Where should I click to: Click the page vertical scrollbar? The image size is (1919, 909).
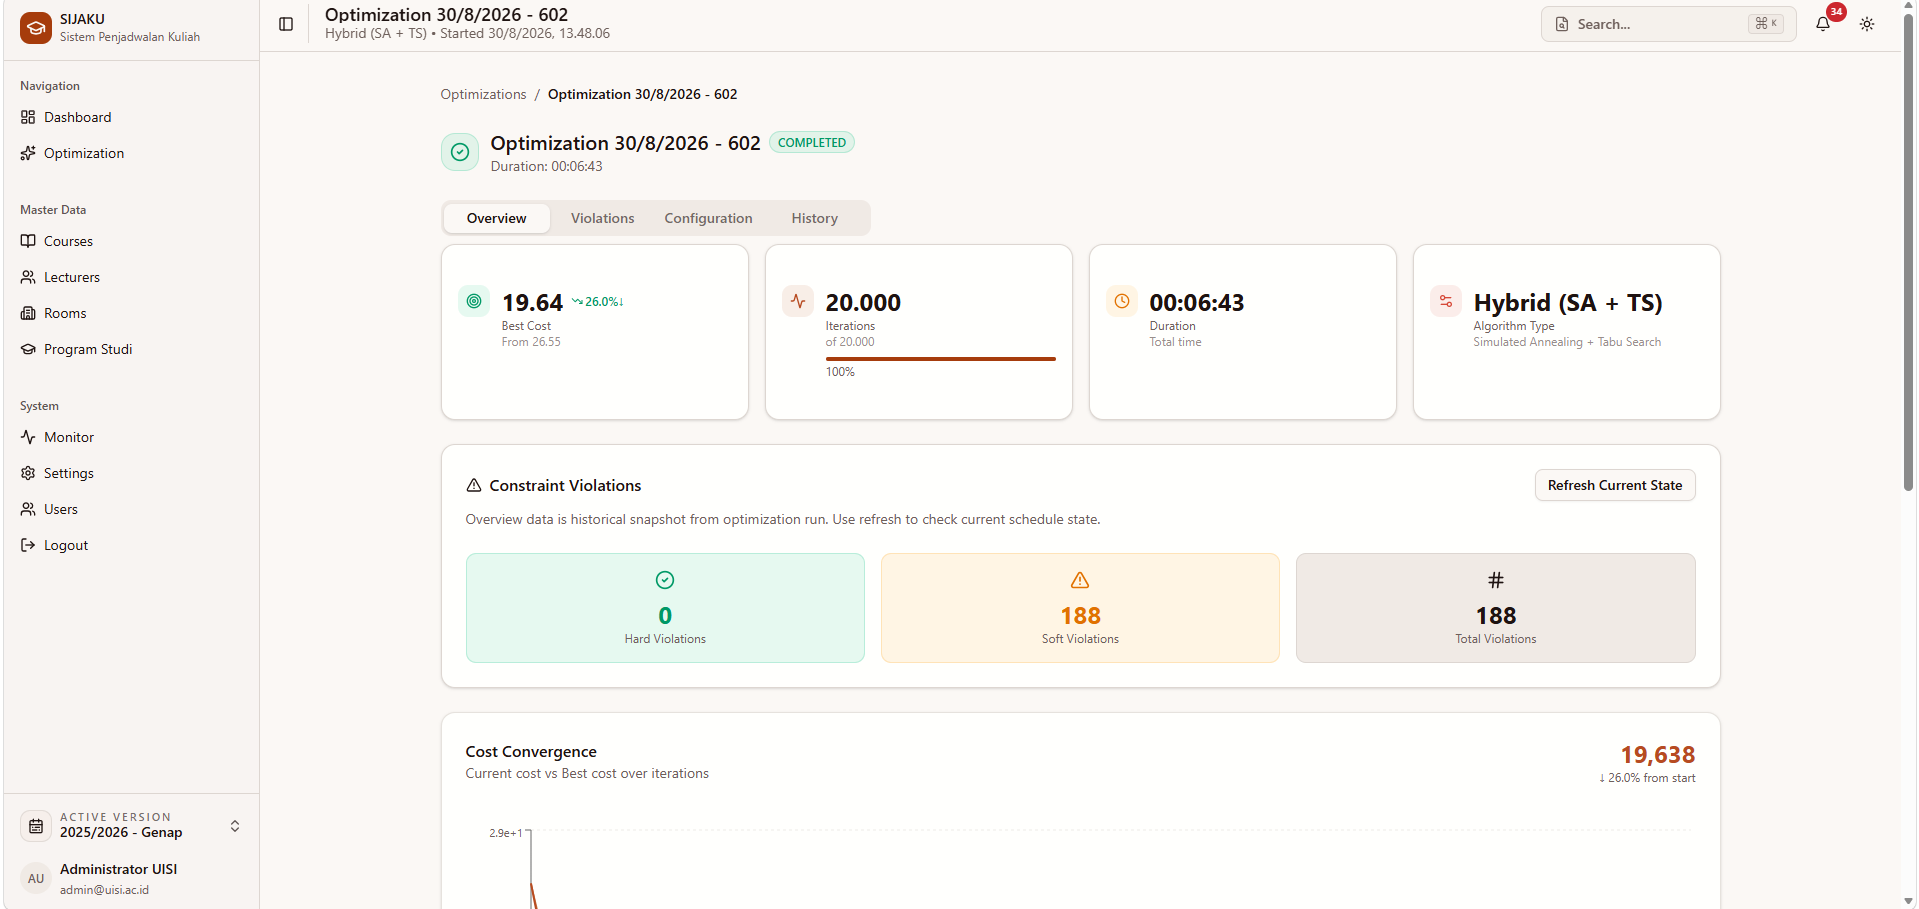pos(1909,250)
